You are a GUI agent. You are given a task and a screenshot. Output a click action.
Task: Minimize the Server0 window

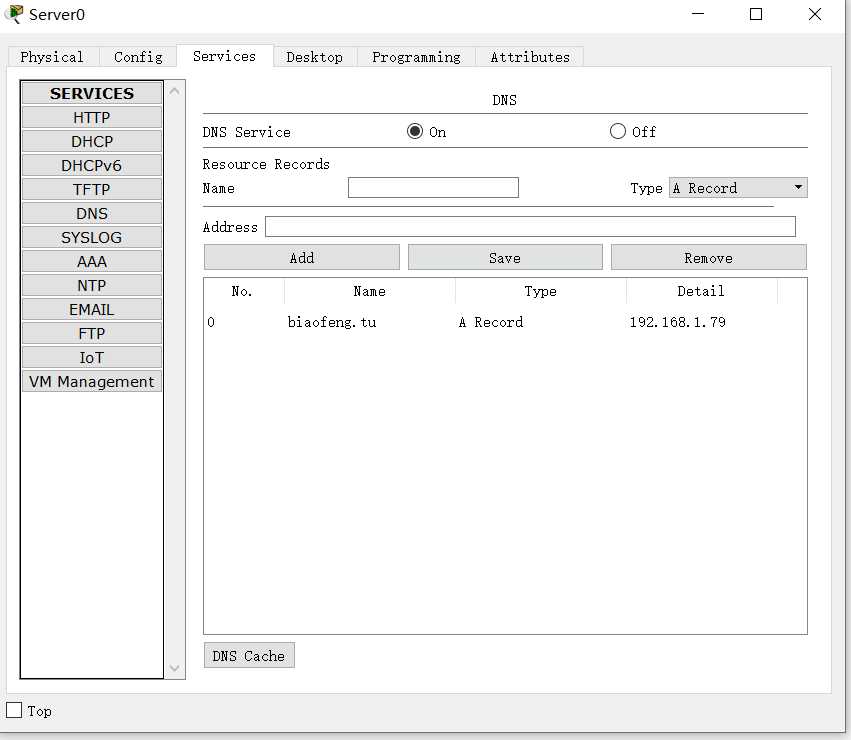698,14
